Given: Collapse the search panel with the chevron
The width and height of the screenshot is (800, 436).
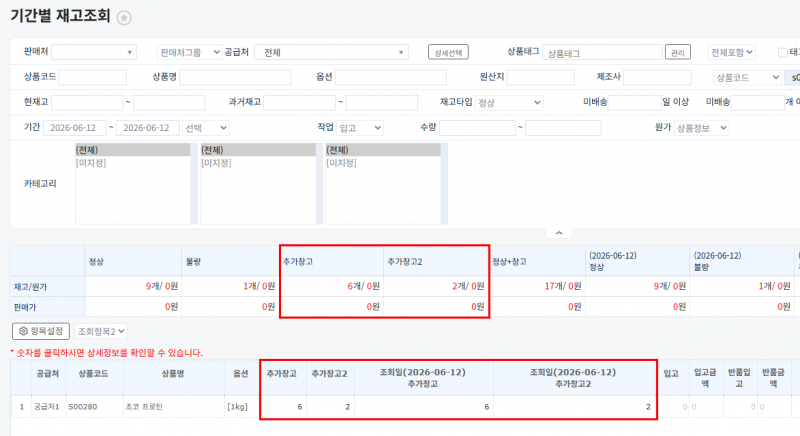Looking at the screenshot, I should [559, 233].
